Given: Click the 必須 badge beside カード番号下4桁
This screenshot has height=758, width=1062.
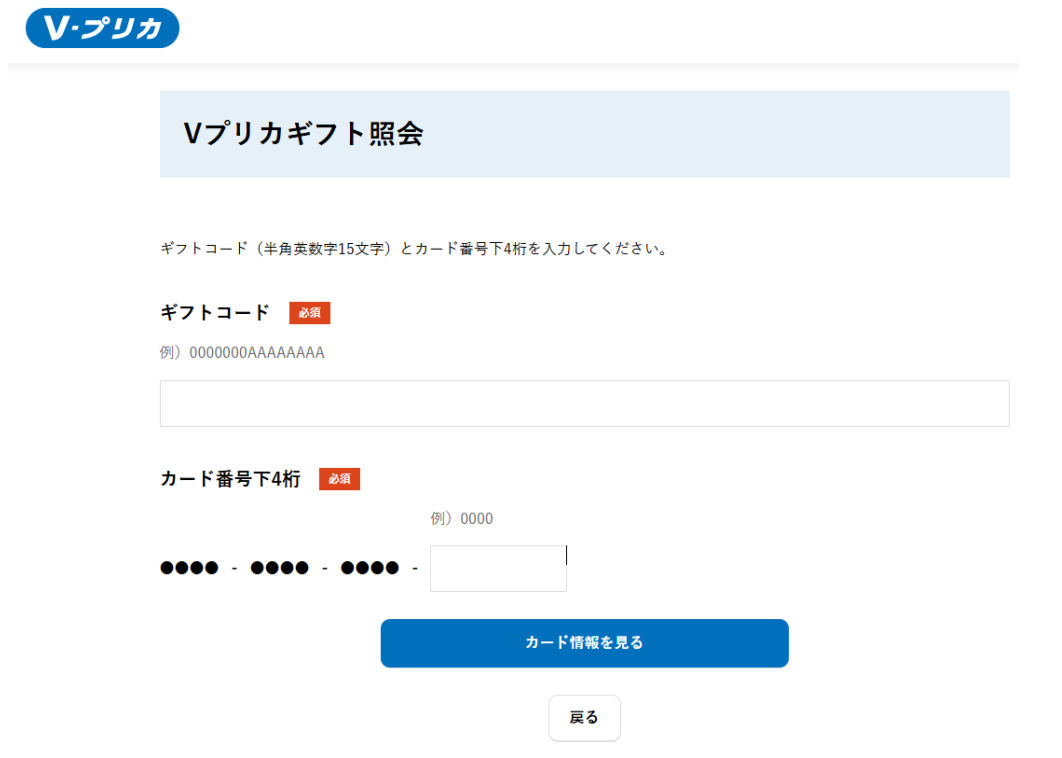Looking at the screenshot, I should [339, 479].
